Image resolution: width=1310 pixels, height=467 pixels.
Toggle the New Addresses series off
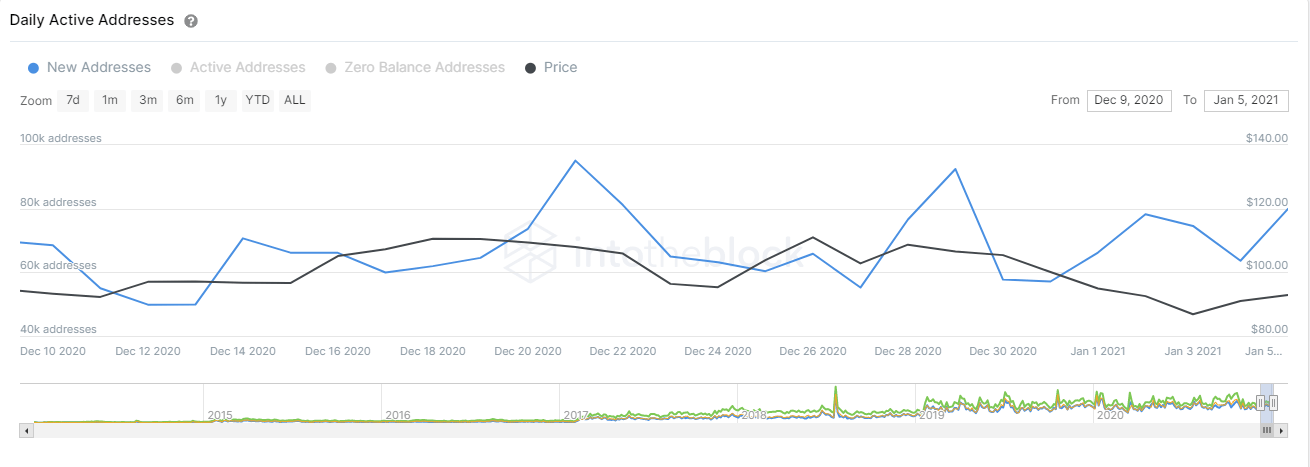coord(90,68)
